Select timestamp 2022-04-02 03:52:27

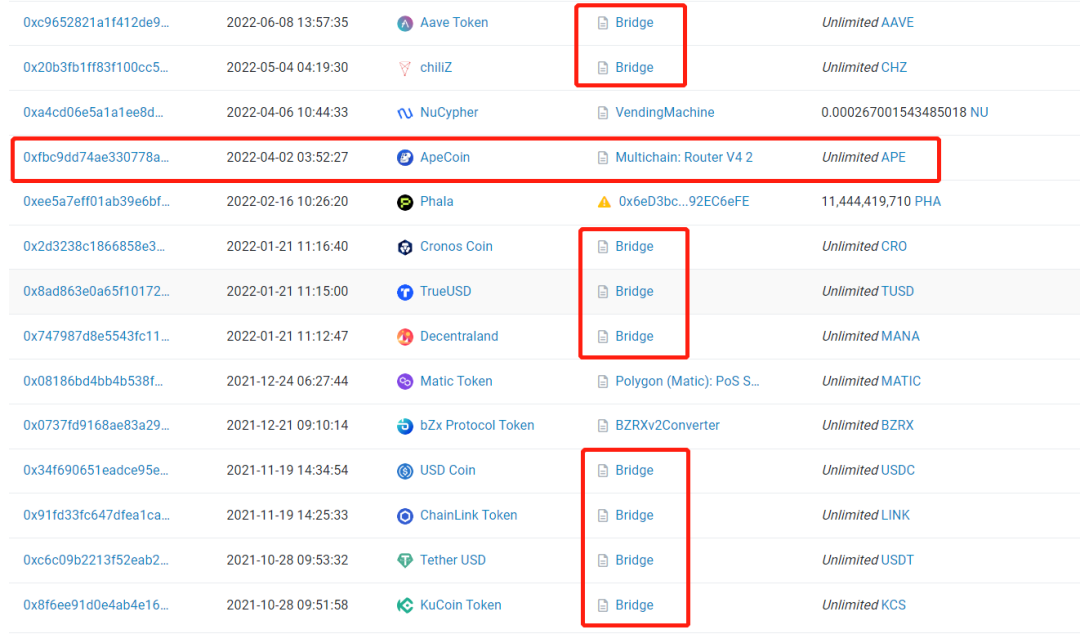click(x=287, y=157)
